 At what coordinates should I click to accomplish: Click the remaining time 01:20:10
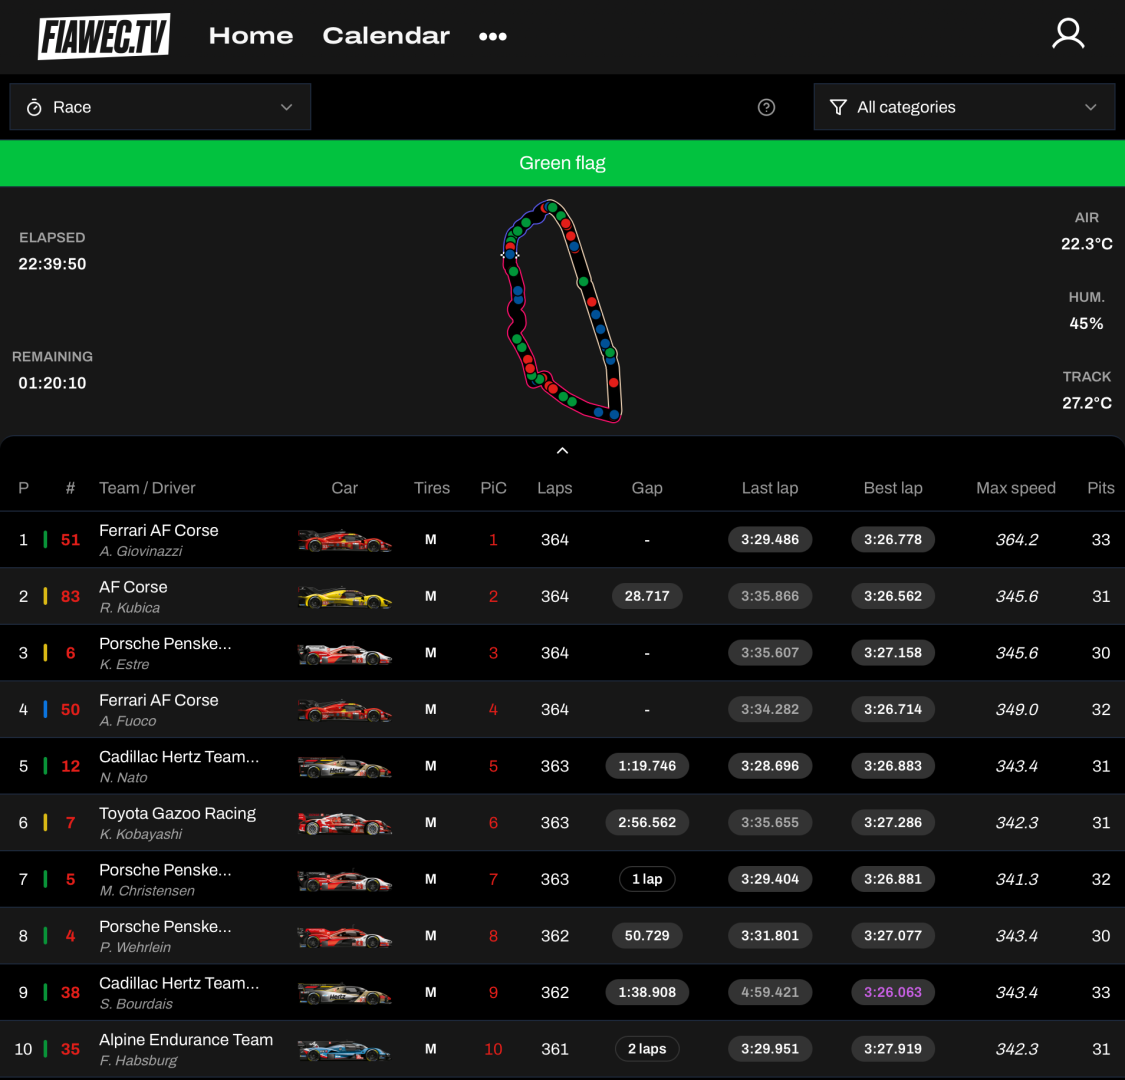point(52,383)
